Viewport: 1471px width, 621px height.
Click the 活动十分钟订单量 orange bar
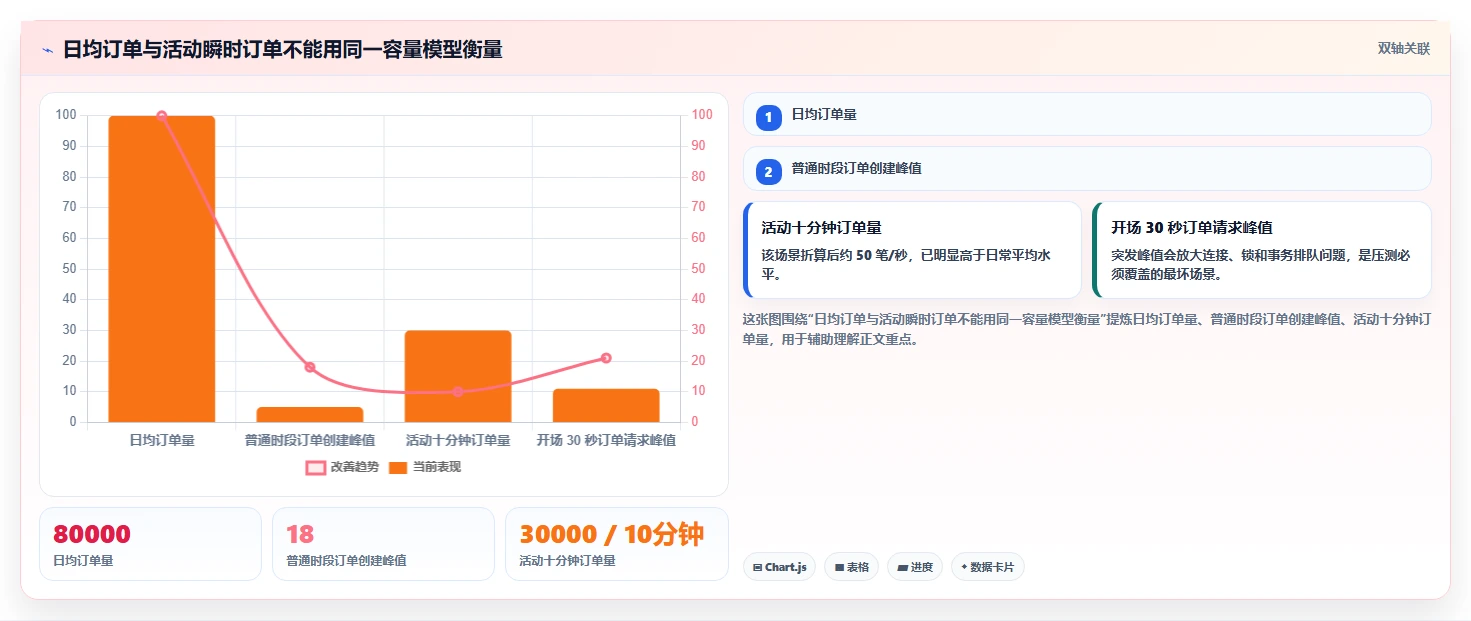[458, 376]
